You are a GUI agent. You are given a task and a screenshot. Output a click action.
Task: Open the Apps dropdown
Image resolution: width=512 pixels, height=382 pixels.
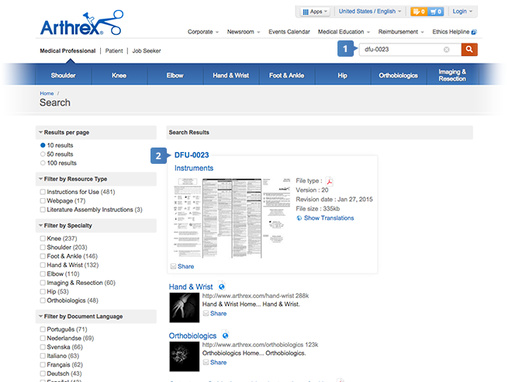click(315, 12)
